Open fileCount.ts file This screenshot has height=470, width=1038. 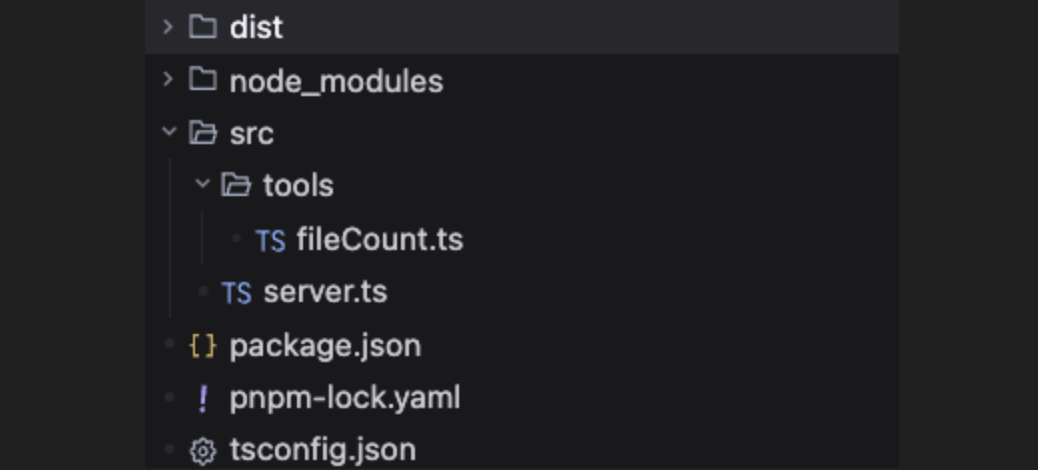pos(379,240)
